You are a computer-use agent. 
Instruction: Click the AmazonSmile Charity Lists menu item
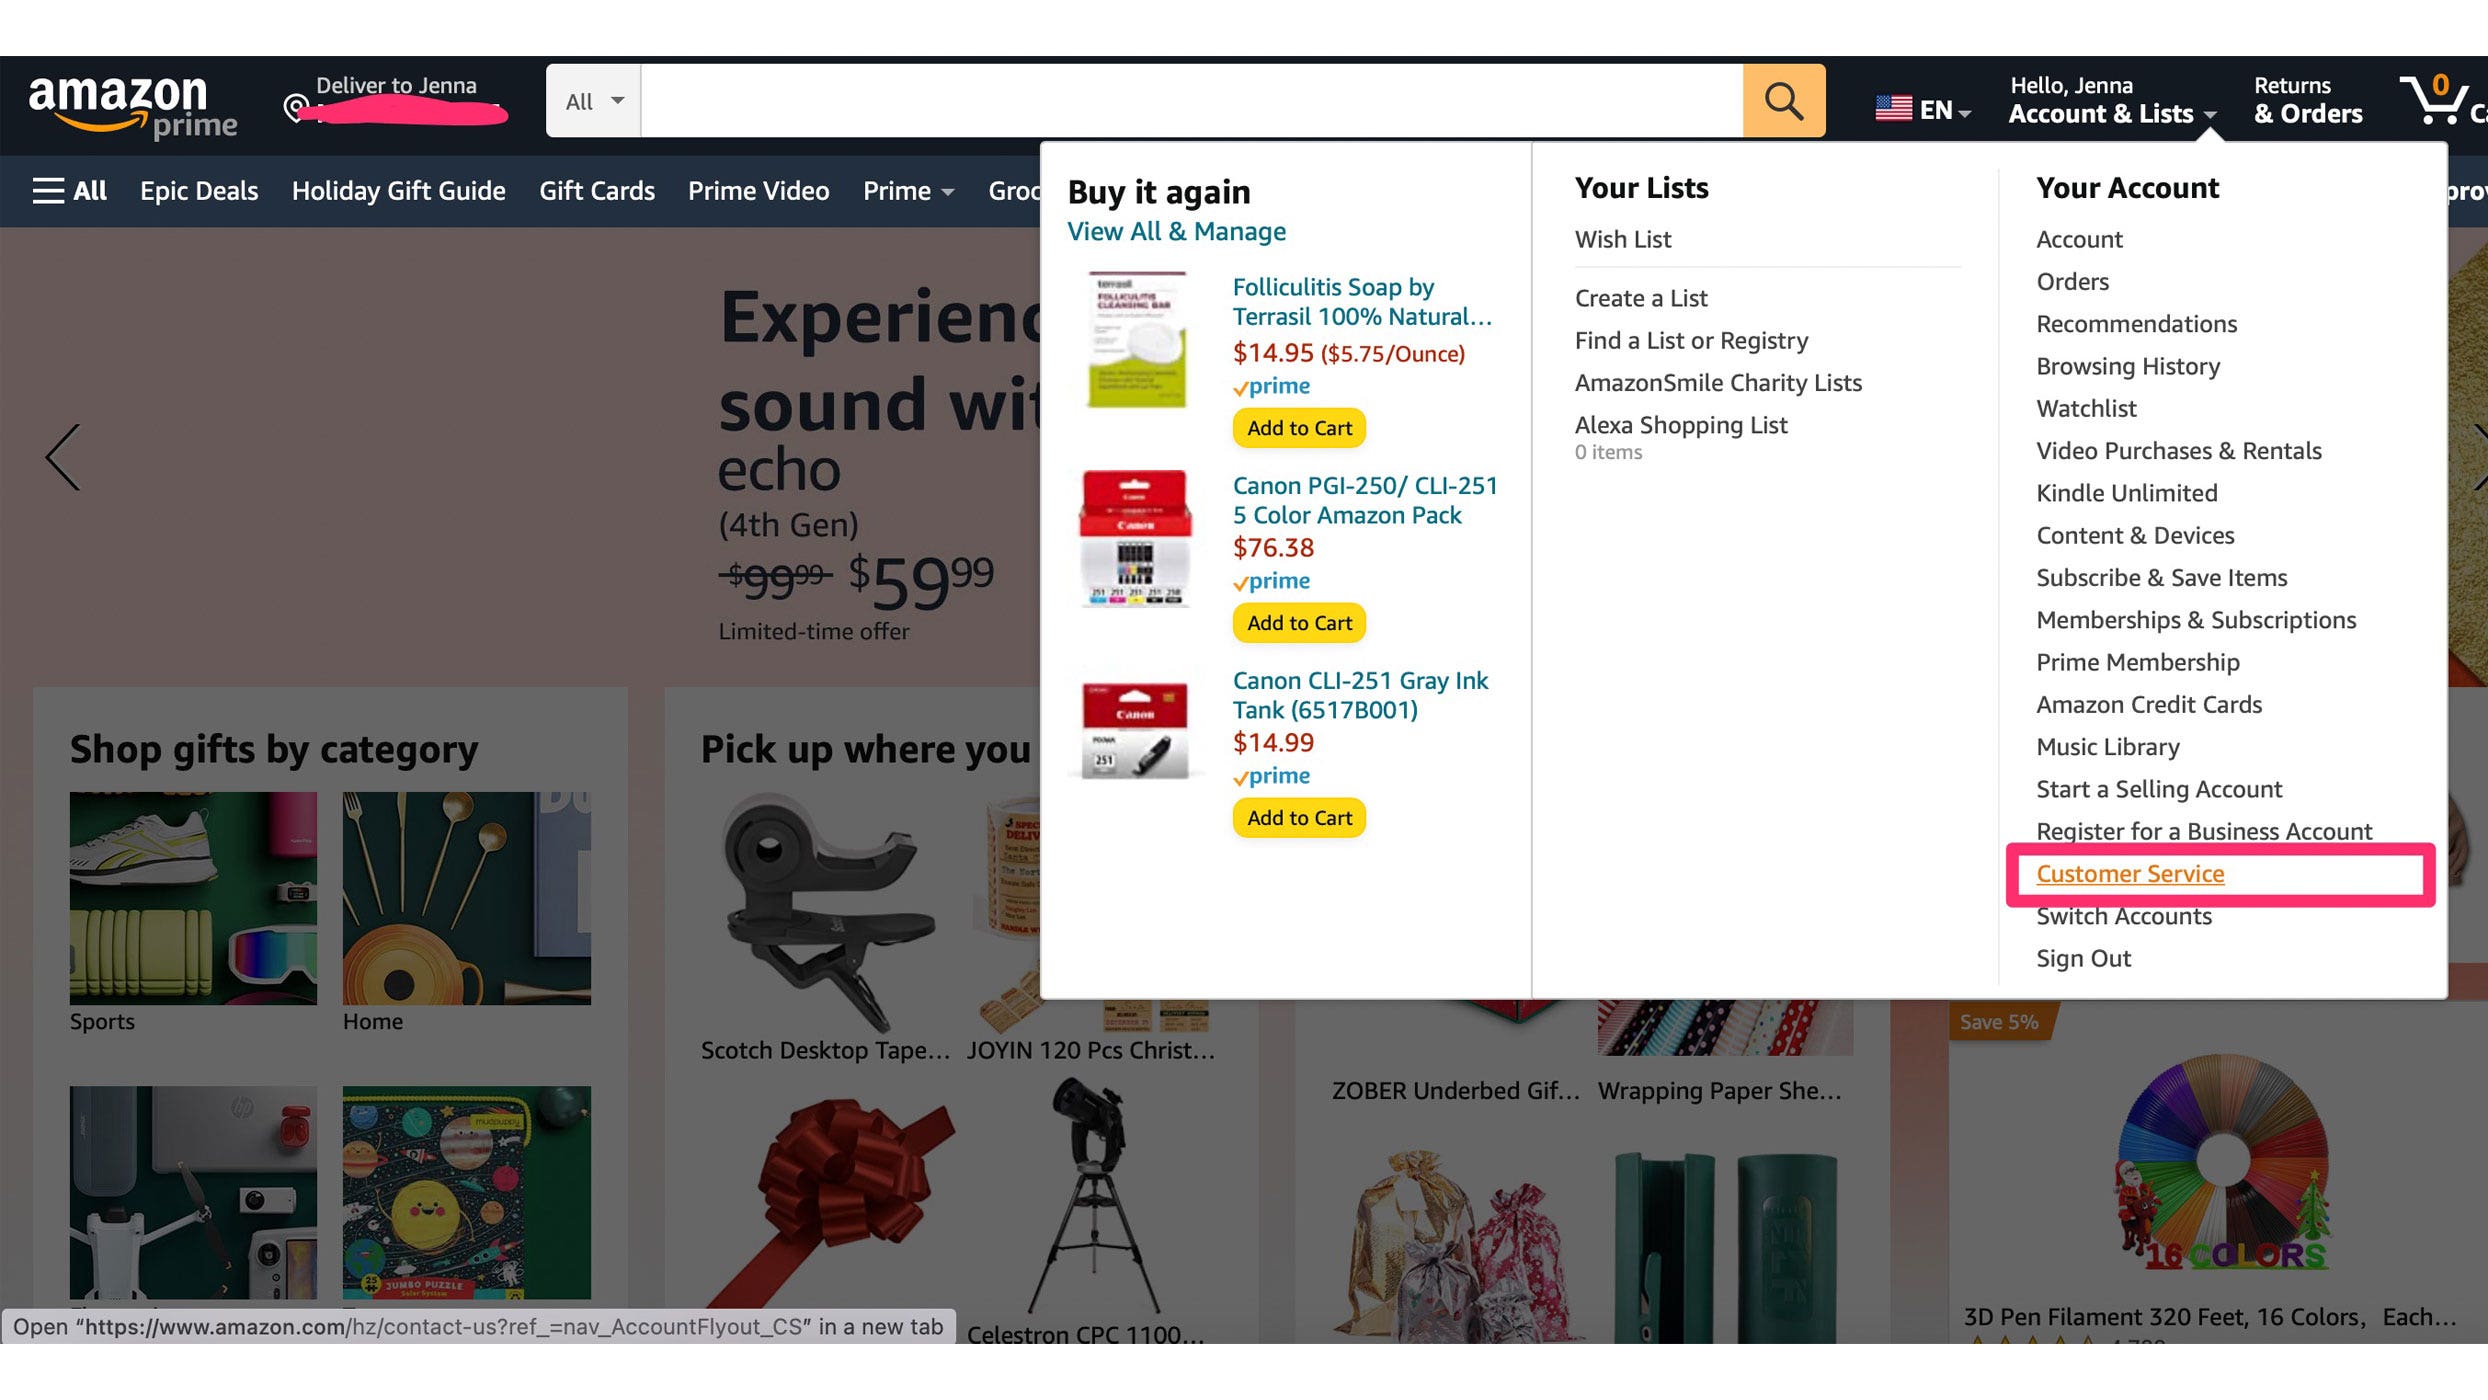(x=1717, y=381)
